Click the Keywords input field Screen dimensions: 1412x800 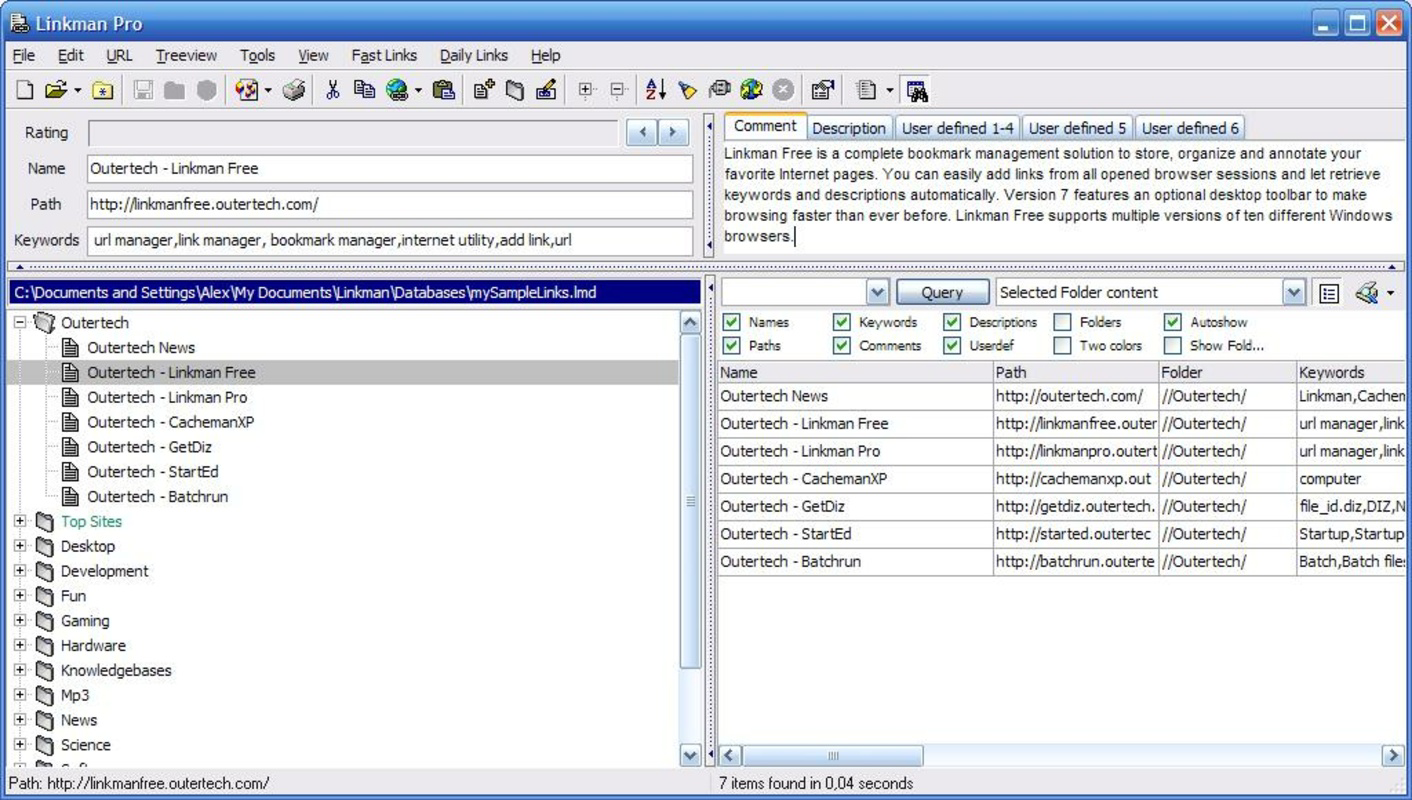click(390, 240)
